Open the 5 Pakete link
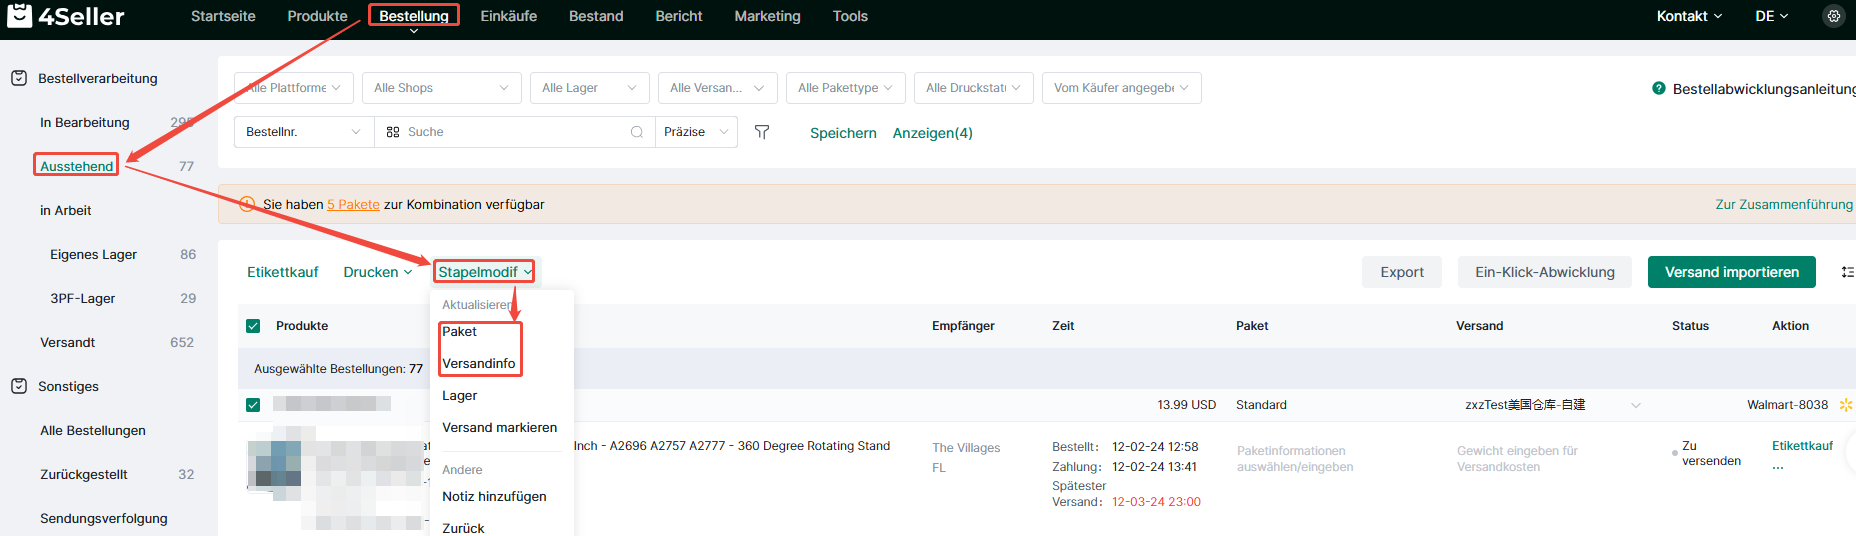The width and height of the screenshot is (1856, 536). click(x=353, y=204)
